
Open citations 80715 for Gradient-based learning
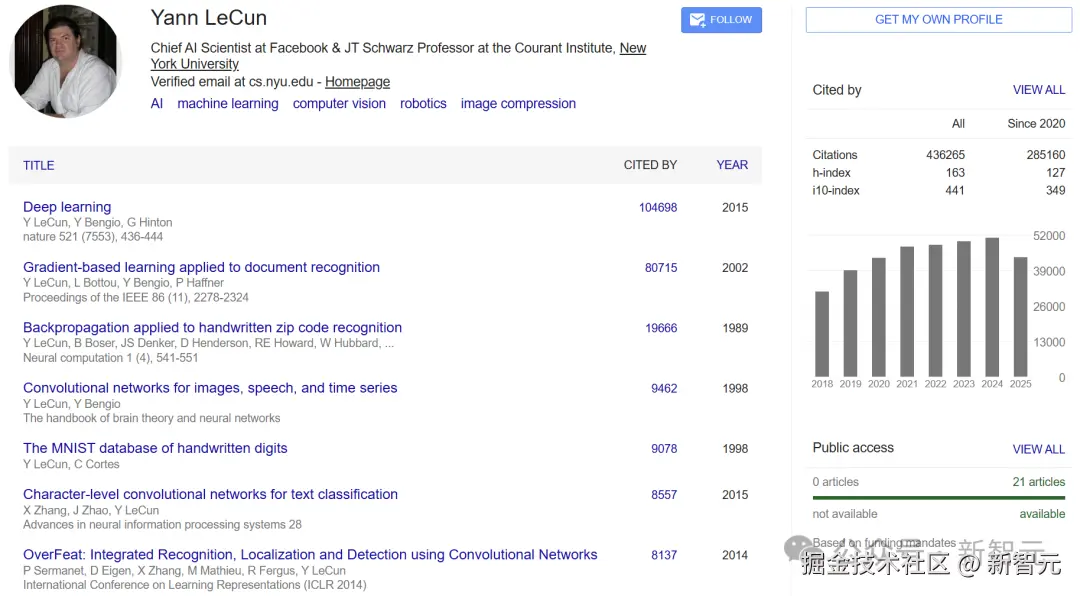pyautogui.click(x=661, y=268)
